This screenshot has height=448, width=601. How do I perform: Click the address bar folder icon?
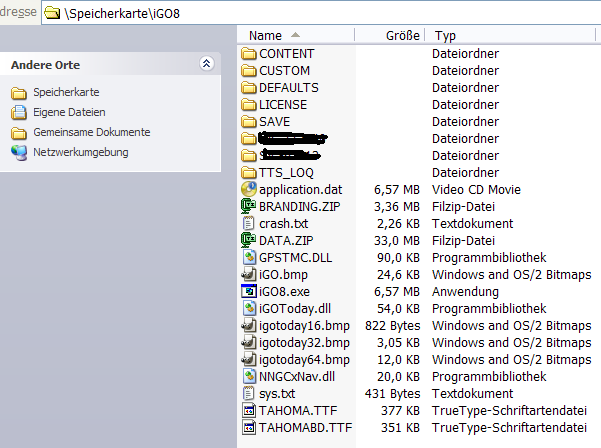tap(52, 13)
